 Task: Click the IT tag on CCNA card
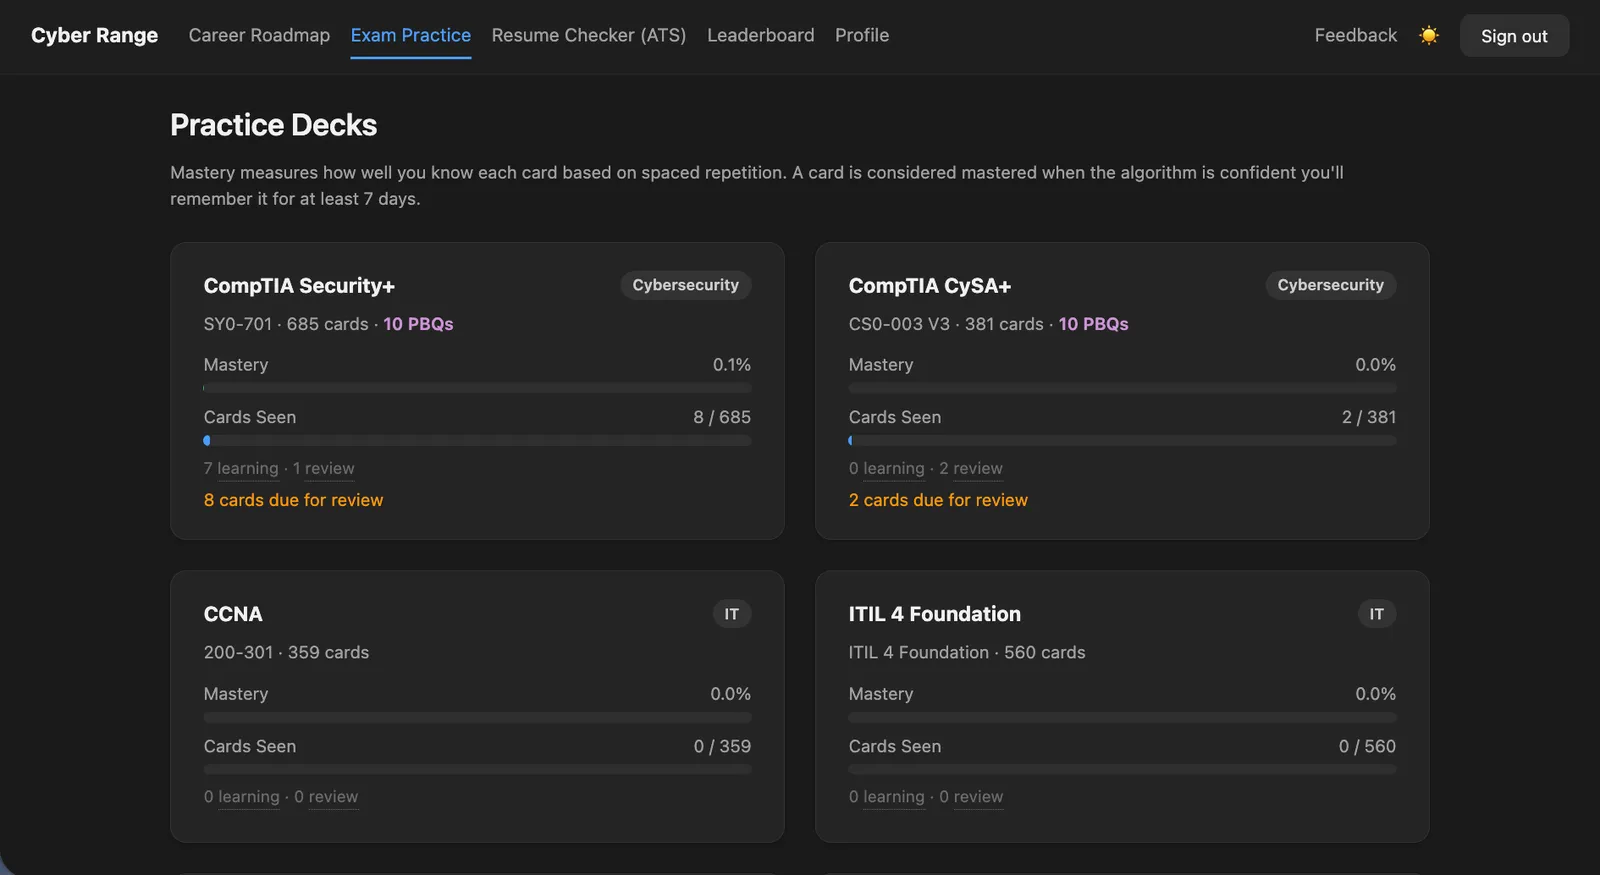pyautogui.click(x=732, y=614)
